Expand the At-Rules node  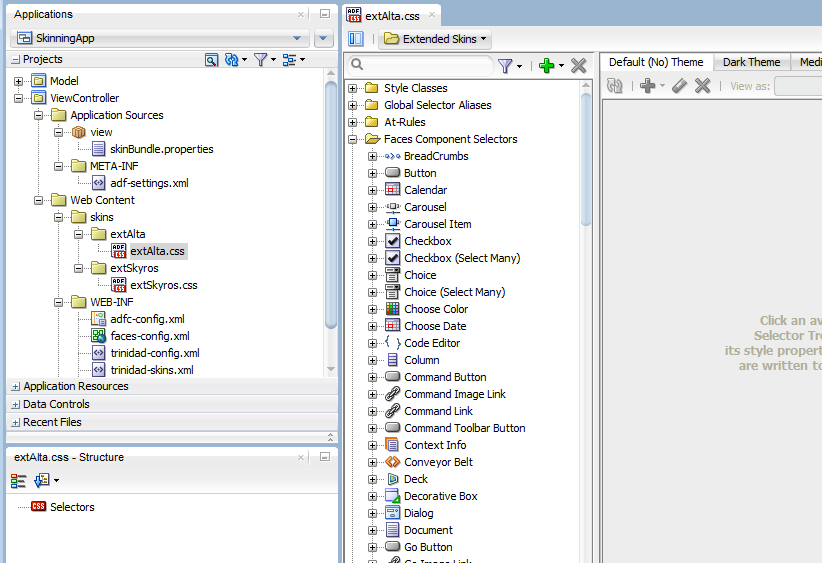pyautogui.click(x=352, y=122)
